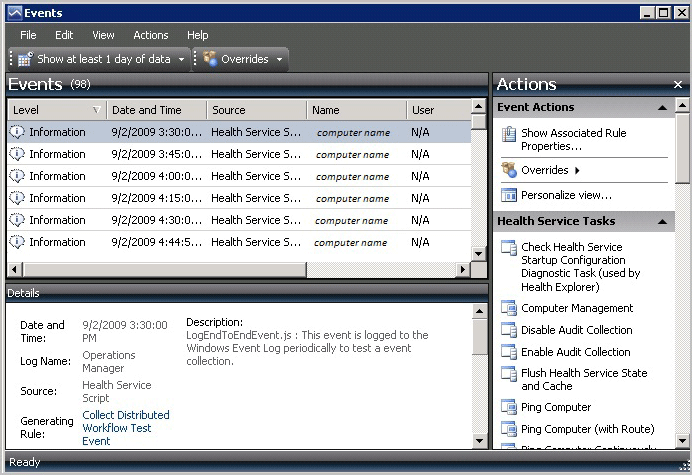Image resolution: width=692 pixels, height=475 pixels.
Task: Click events list horizontal scroll left arrow
Action: 15,269
